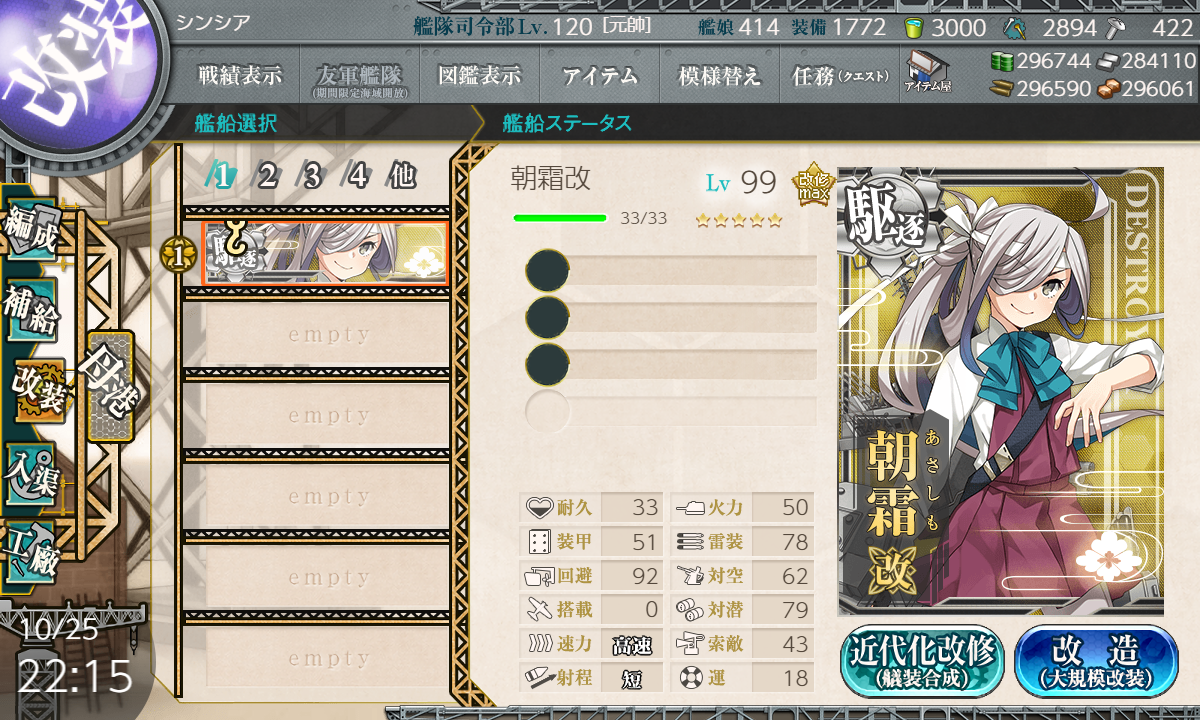The height and width of the screenshot is (720, 1200).
Task: Open the アイテム item menu
Action: pos(599,76)
